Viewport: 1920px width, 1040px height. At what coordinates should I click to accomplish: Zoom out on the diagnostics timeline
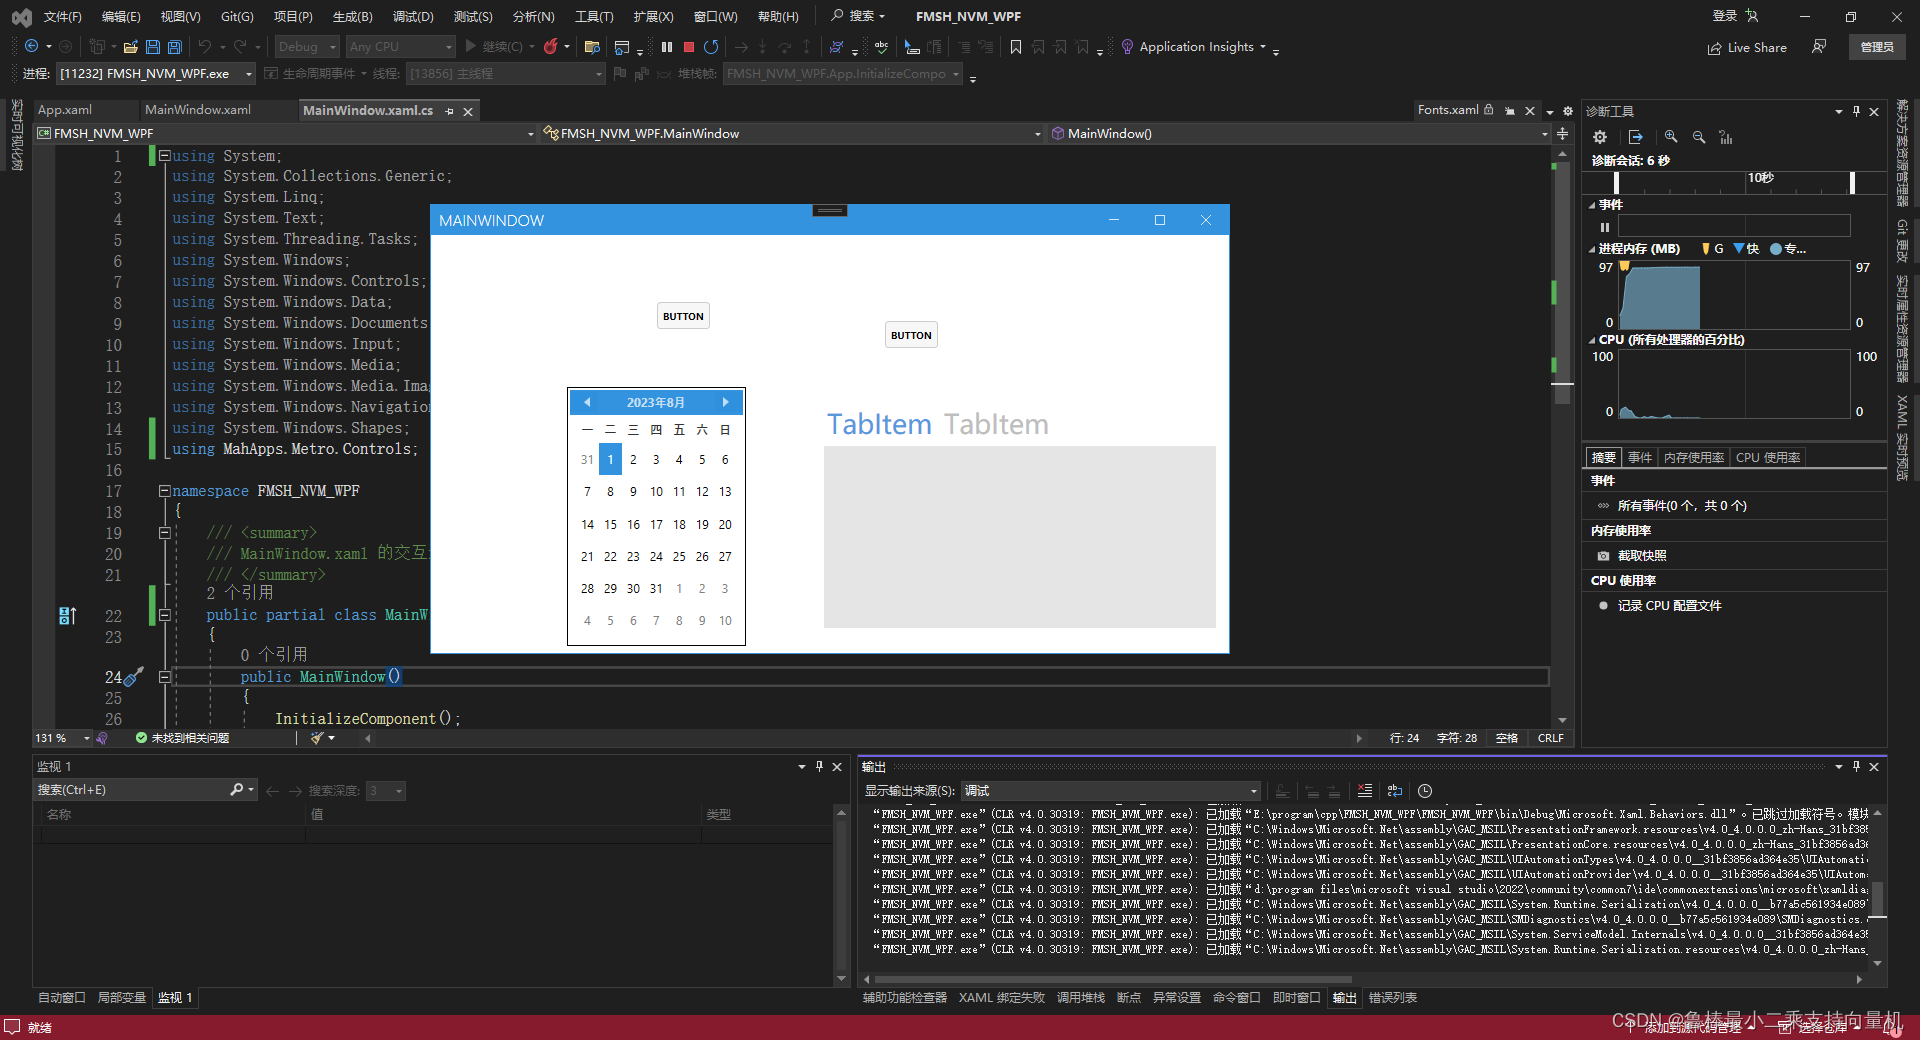(1699, 137)
